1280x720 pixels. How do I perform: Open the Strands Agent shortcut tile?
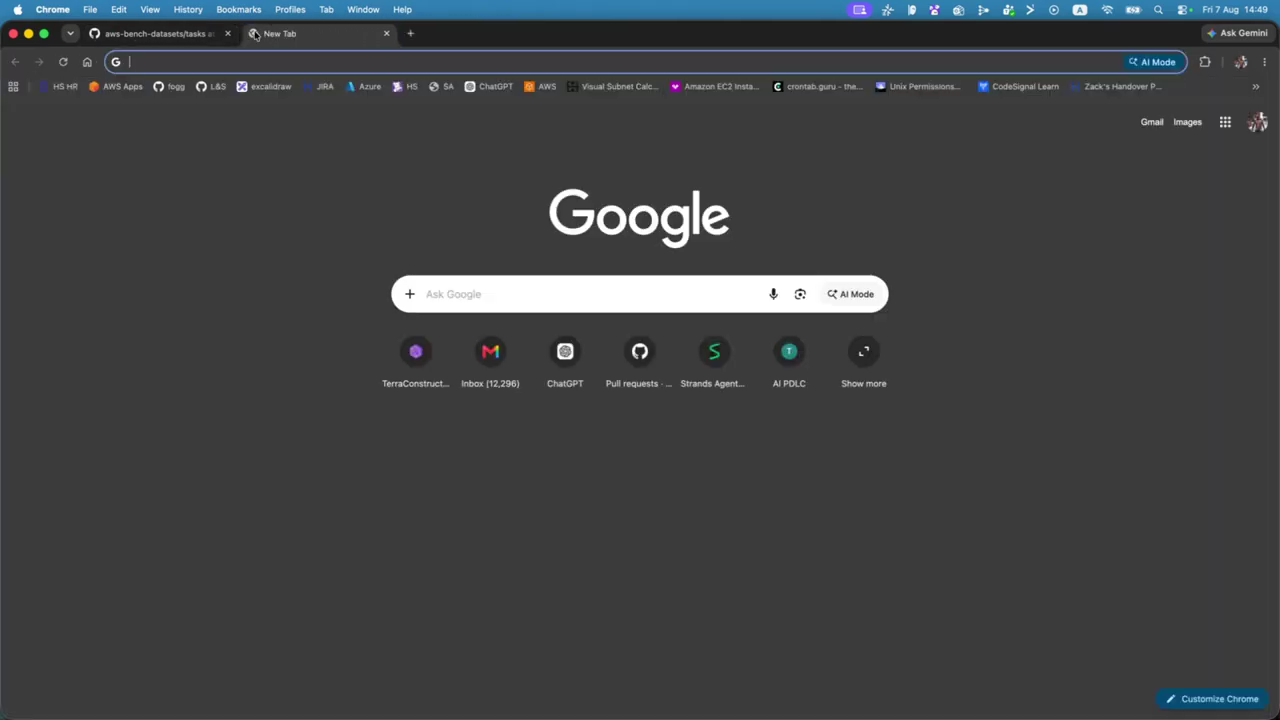[x=714, y=363]
